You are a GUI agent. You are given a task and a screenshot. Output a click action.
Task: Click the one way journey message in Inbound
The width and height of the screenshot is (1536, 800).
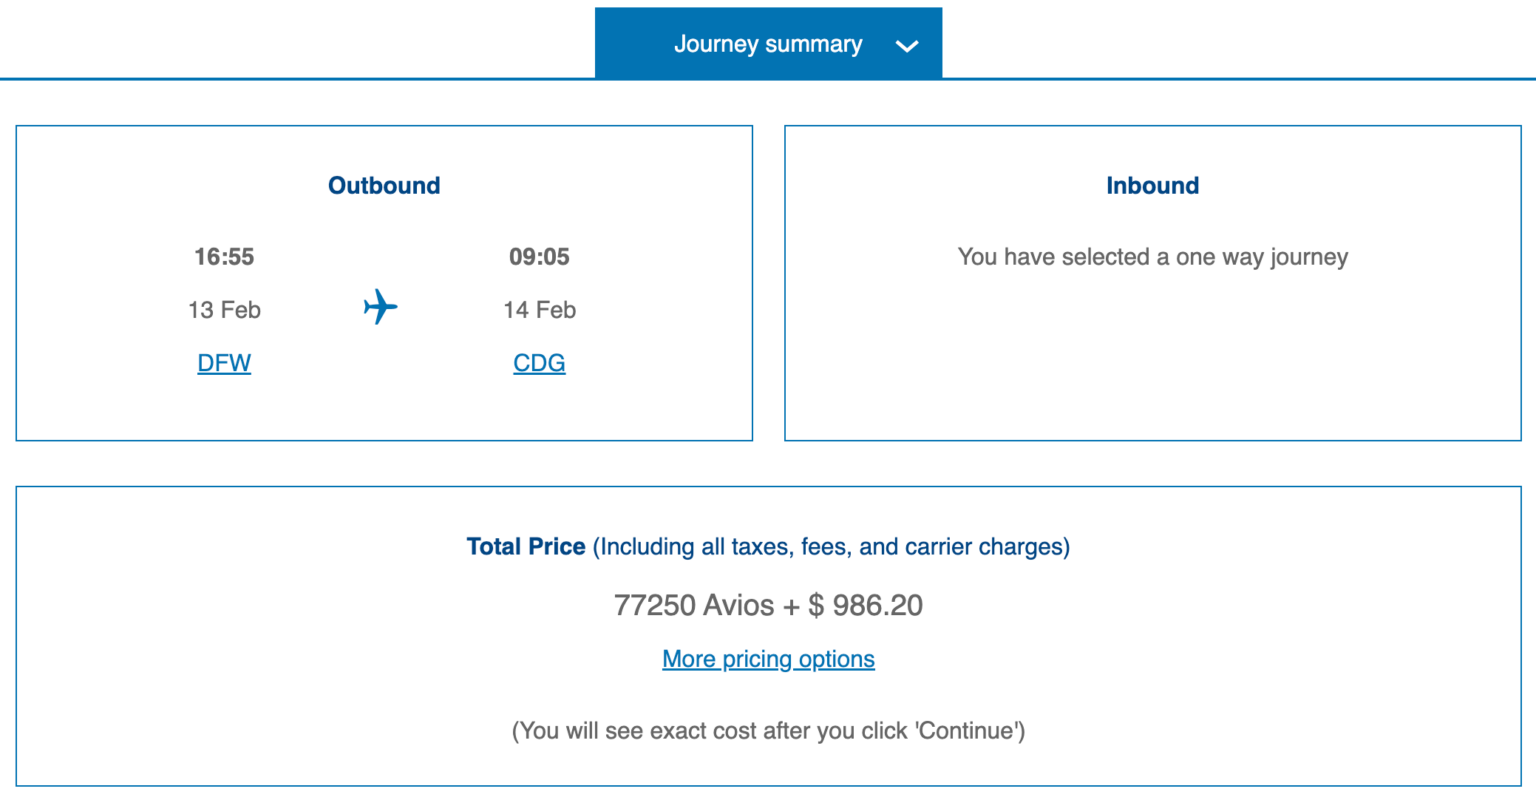click(1152, 256)
